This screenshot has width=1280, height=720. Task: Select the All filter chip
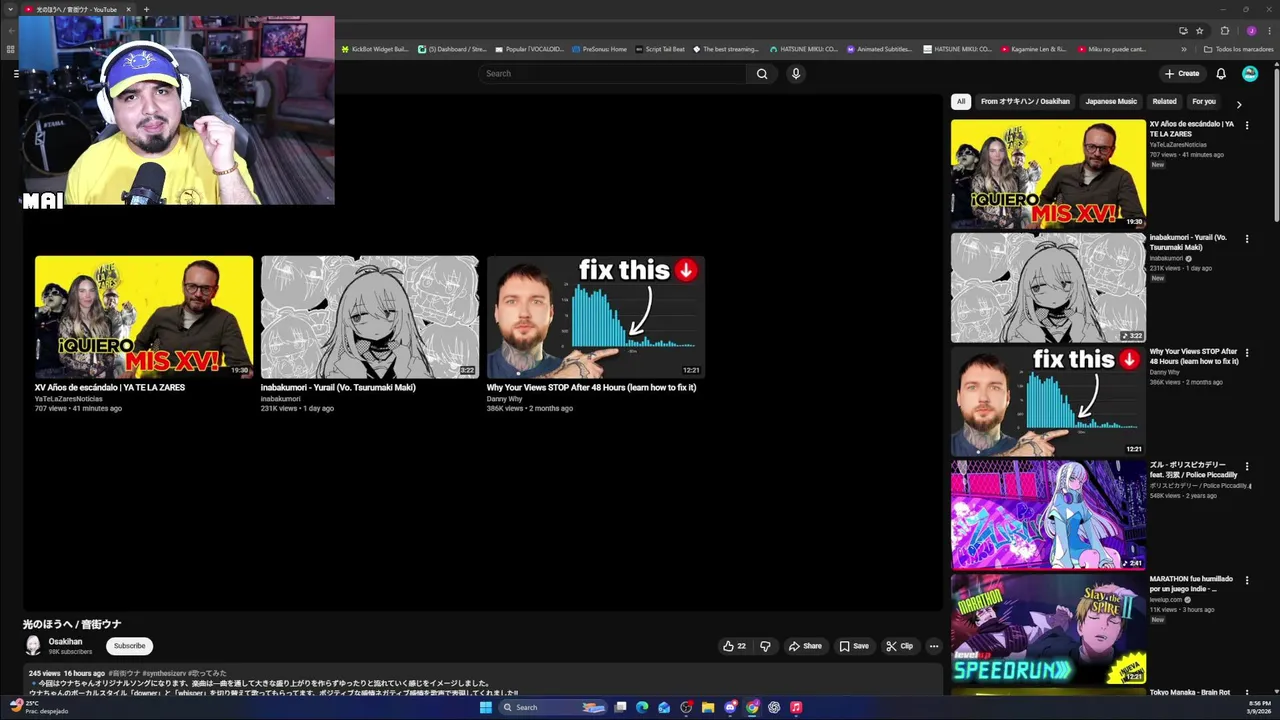961,101
